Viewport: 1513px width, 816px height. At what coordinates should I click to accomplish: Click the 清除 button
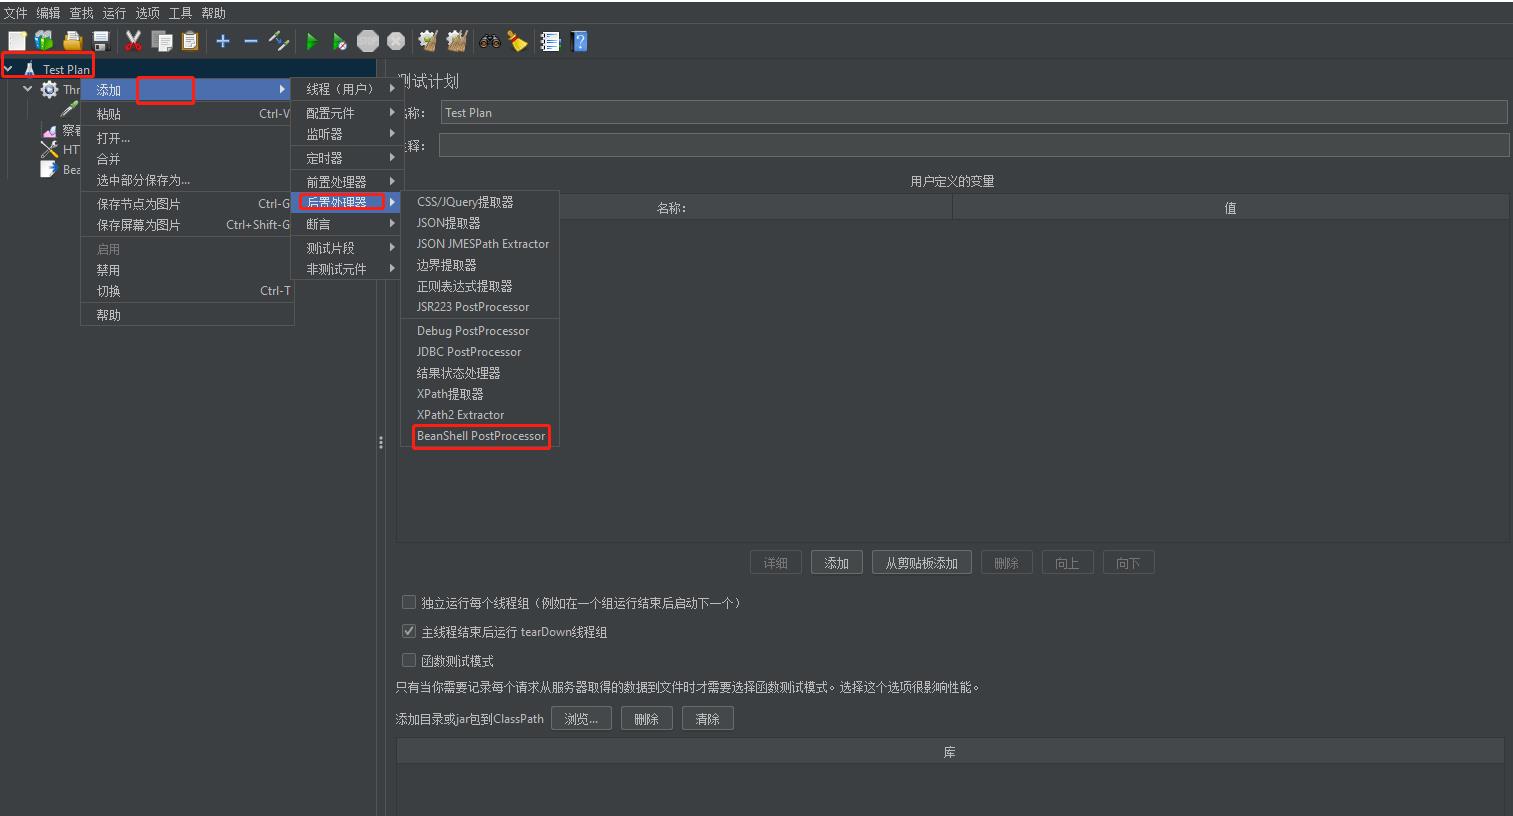click(708, 719)
